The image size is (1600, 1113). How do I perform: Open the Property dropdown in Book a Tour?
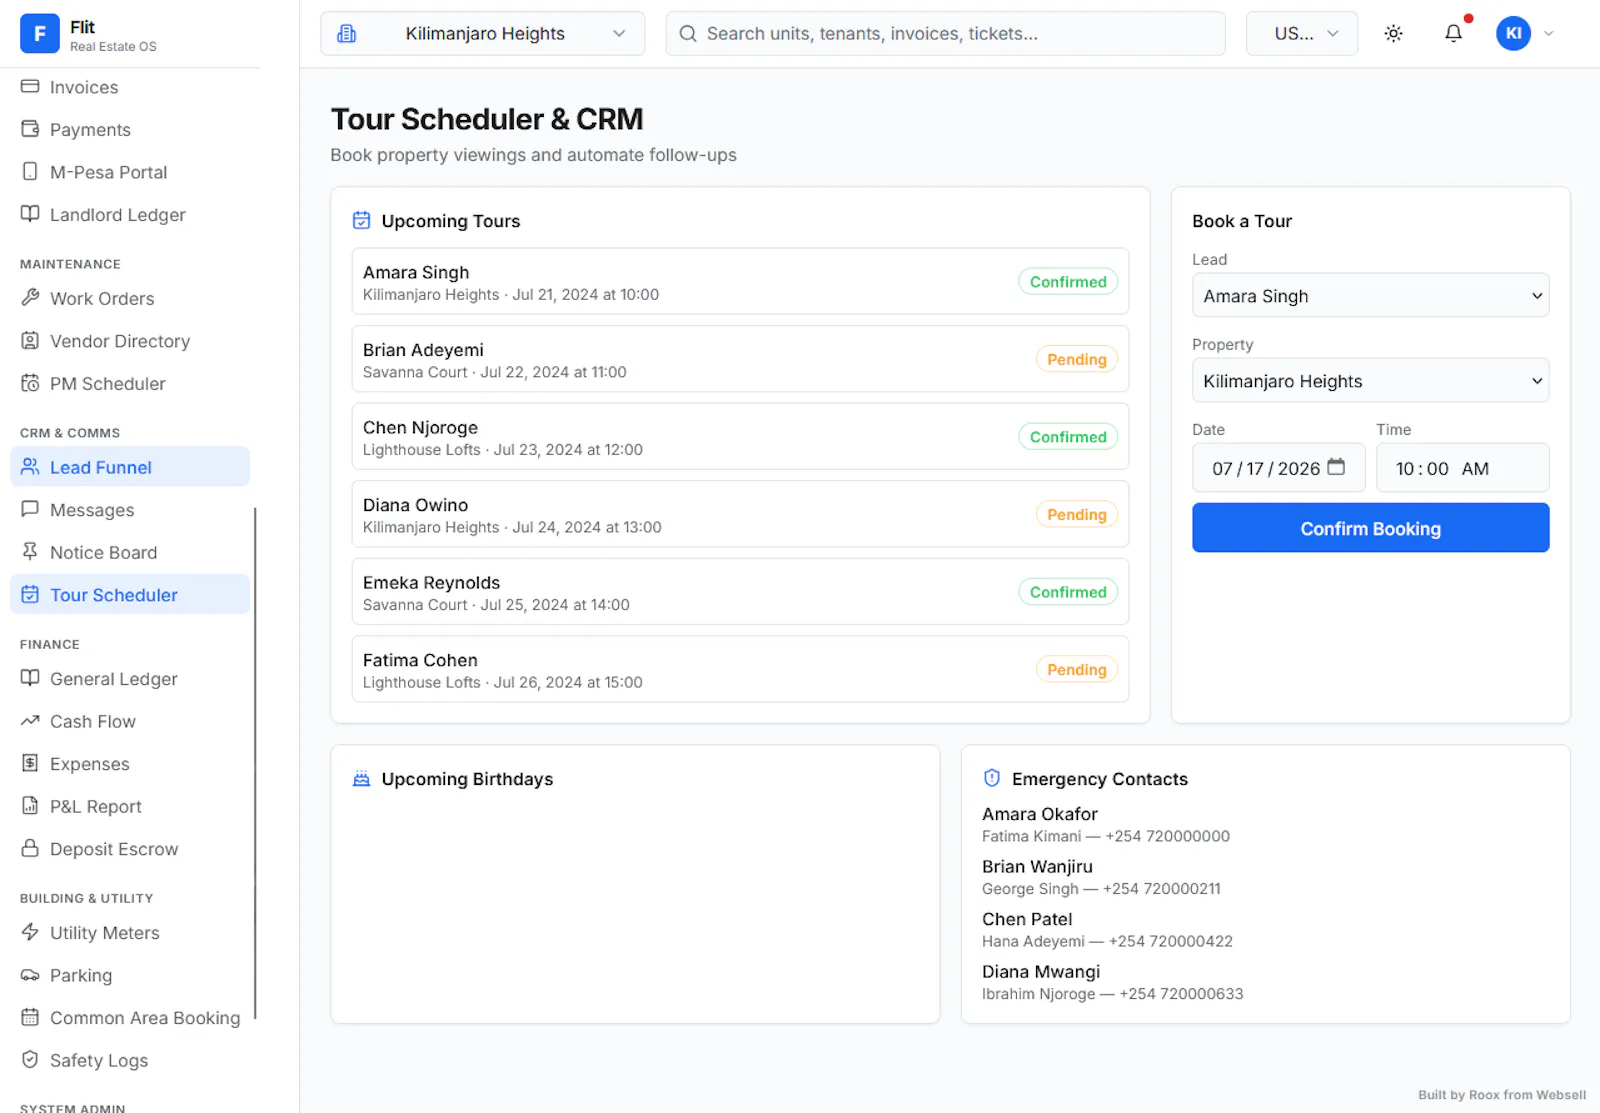[x=1370, y=381]
